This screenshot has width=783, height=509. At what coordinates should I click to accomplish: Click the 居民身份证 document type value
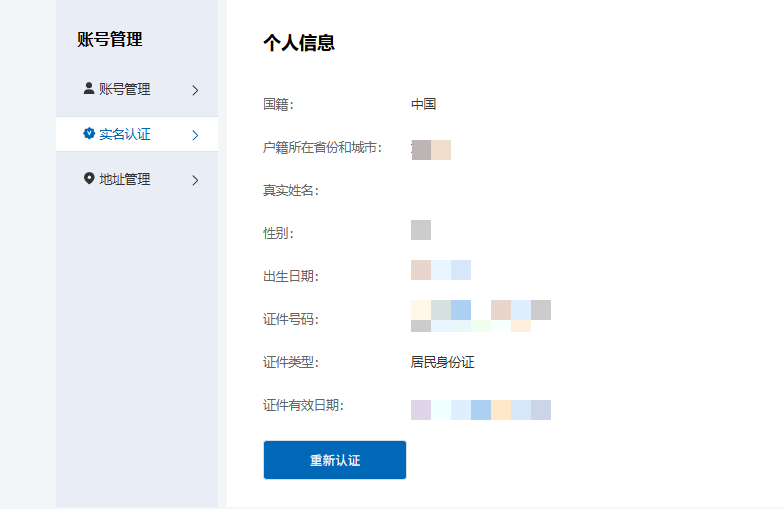pyautogui.click(x=442, y=362)
